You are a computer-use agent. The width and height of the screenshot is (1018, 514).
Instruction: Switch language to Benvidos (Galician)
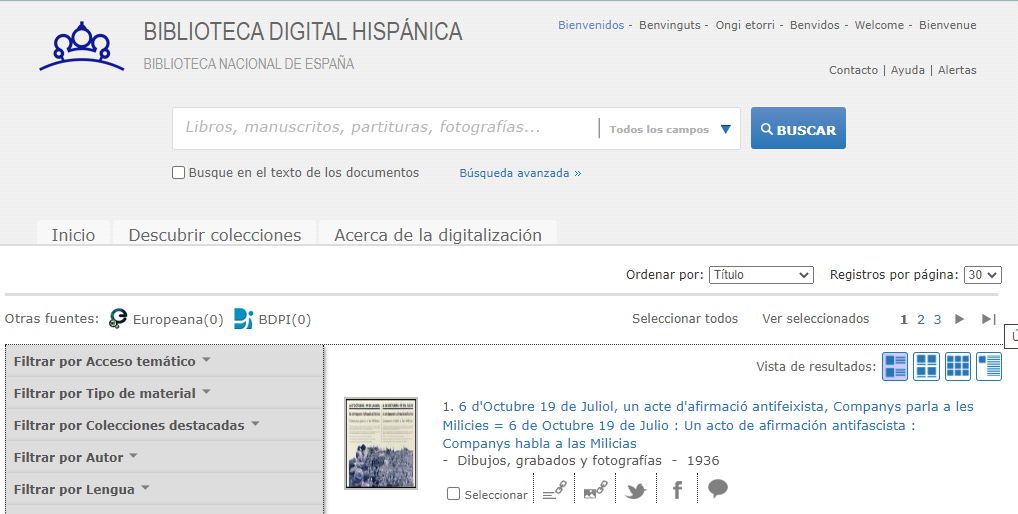[814, 25]
